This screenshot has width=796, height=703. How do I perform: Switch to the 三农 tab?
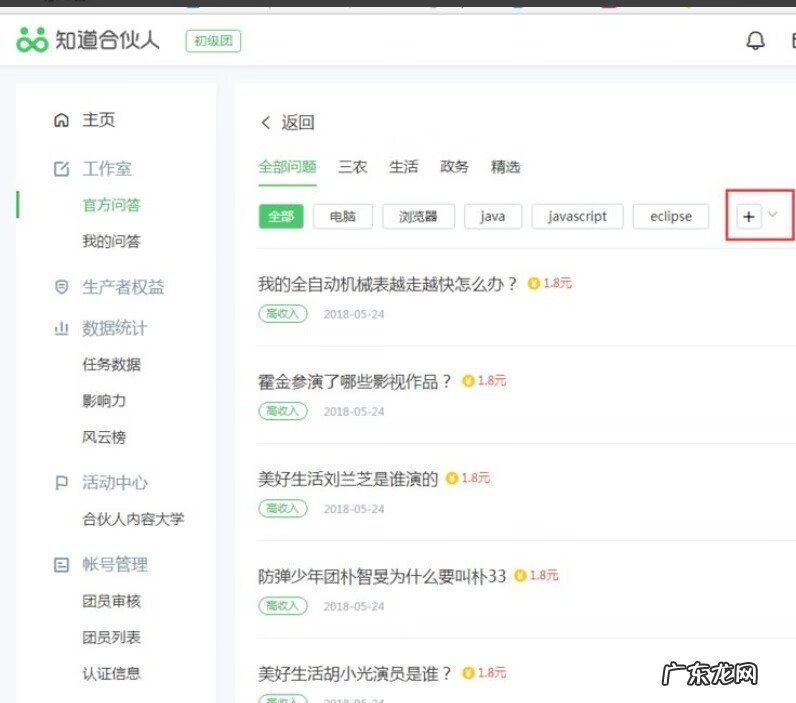(x=353, y=167)
